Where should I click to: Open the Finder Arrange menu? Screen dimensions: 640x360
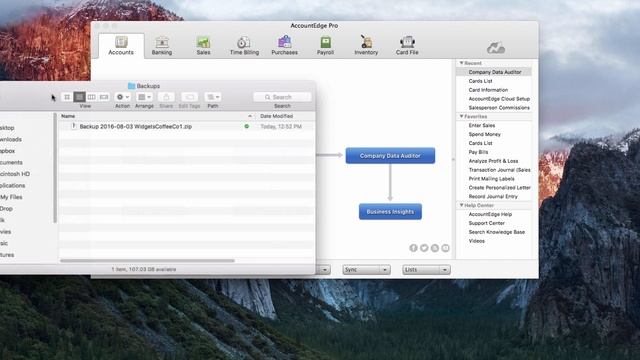[144, 97]
